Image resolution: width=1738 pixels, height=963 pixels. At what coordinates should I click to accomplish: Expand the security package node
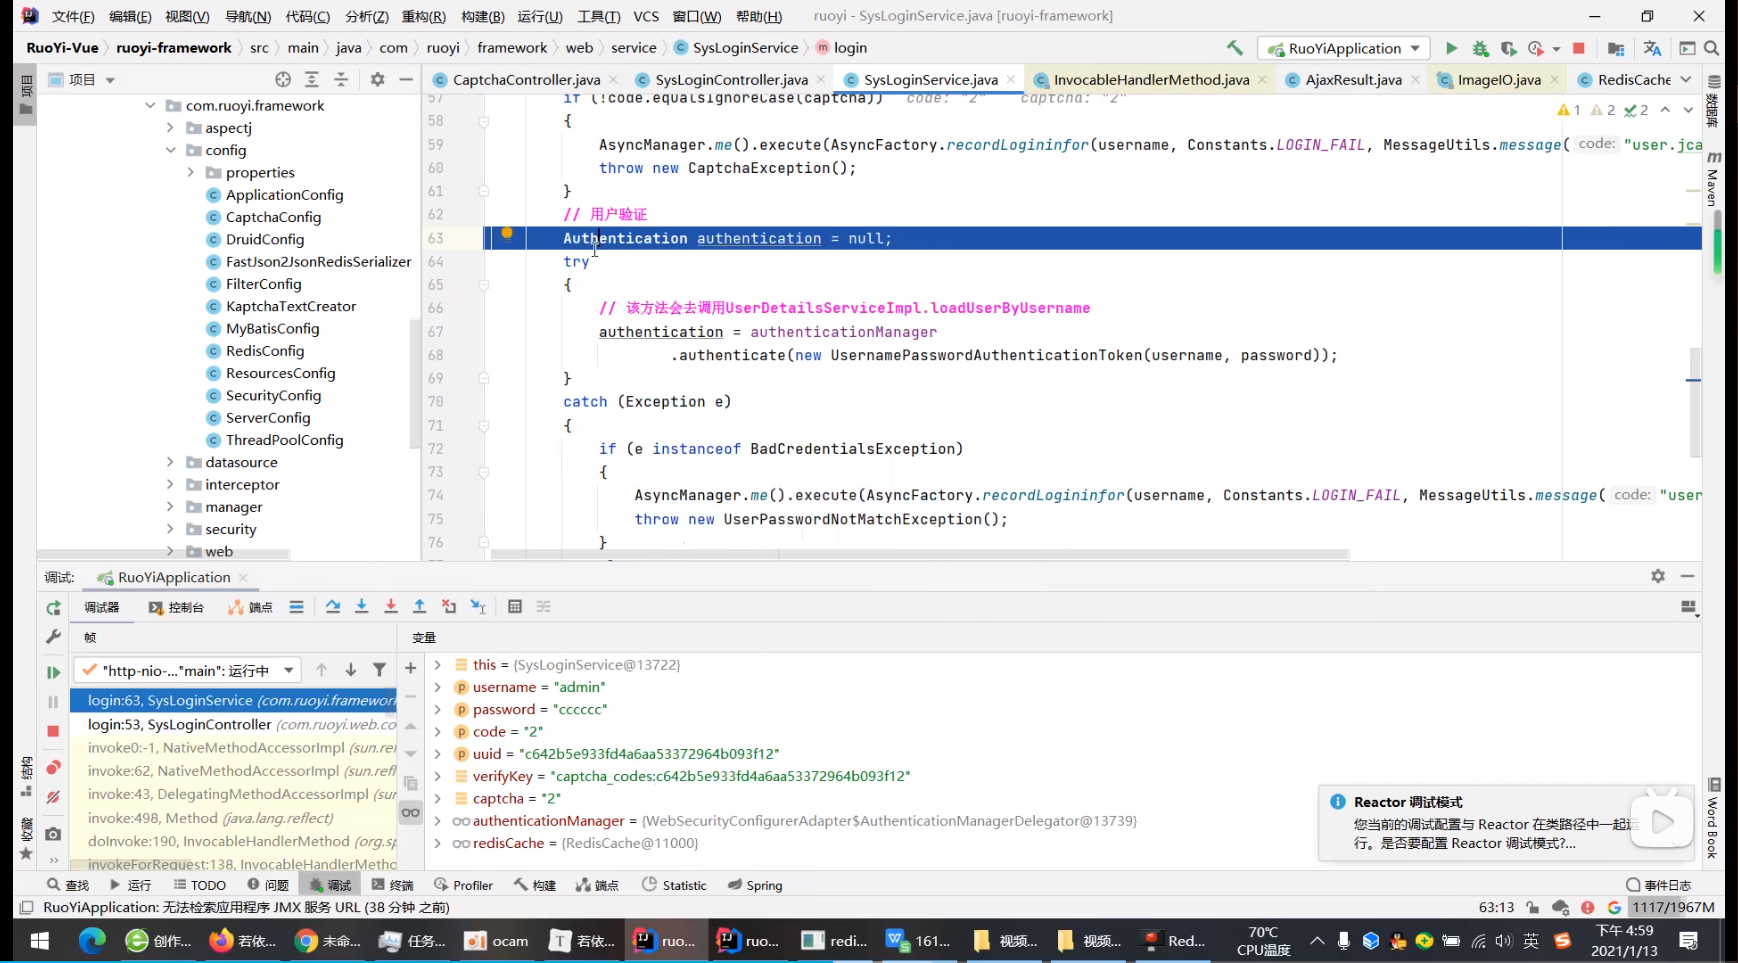(170, 529)
